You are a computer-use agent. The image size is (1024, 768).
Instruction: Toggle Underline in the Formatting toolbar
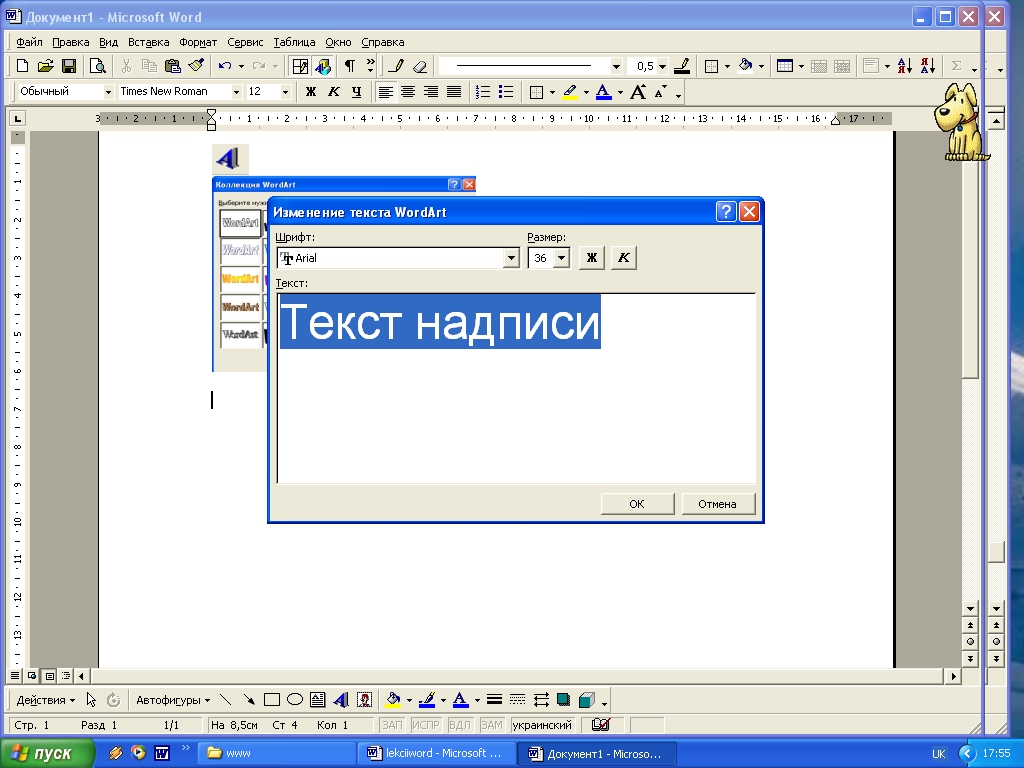(357, 92)
